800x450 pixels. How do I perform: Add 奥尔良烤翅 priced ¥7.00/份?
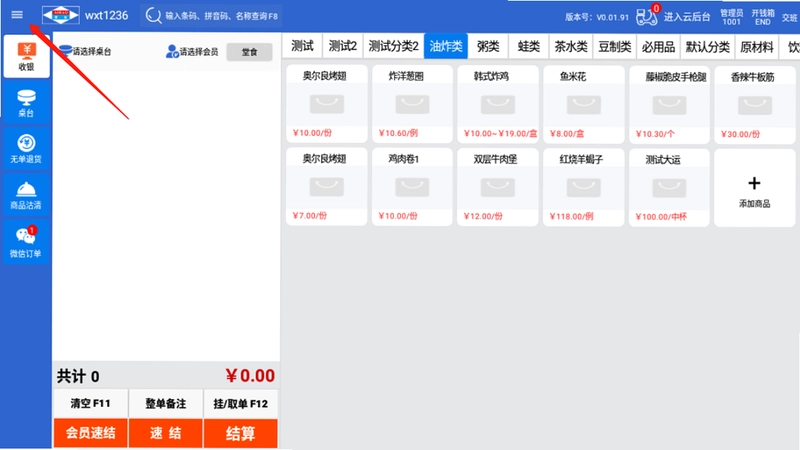click(327, 187)
